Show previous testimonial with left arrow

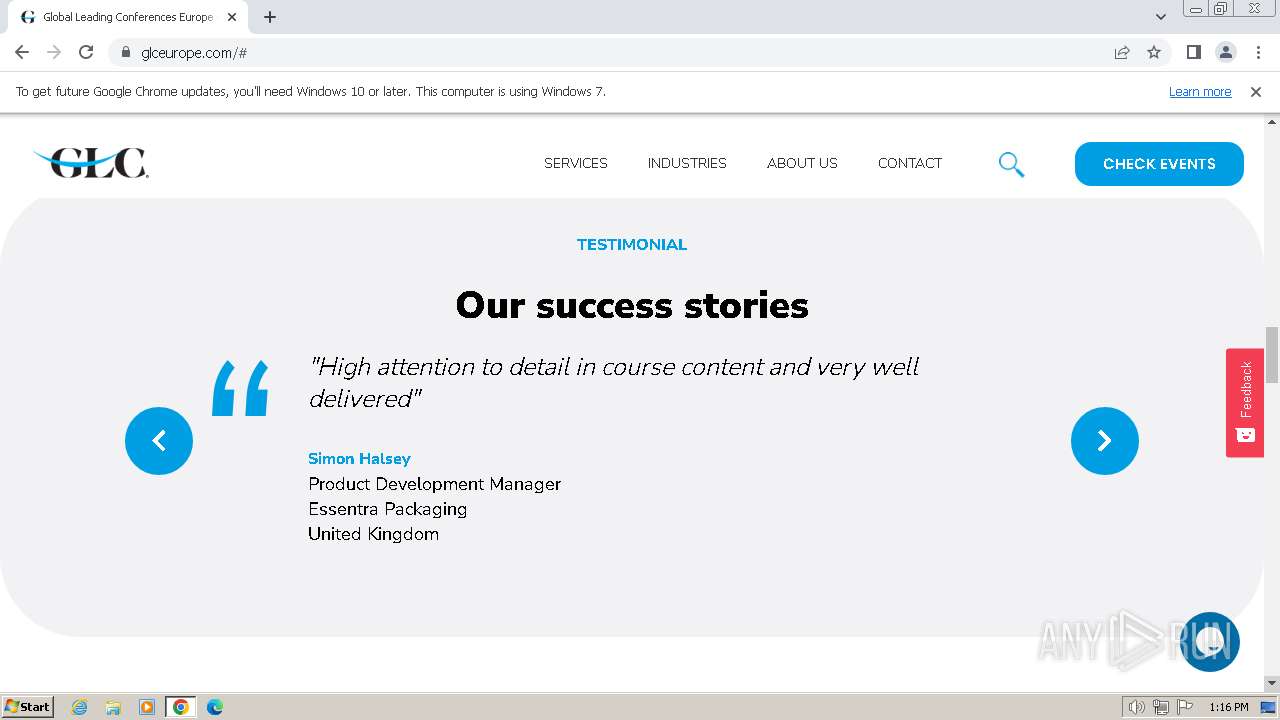point(159,441)
